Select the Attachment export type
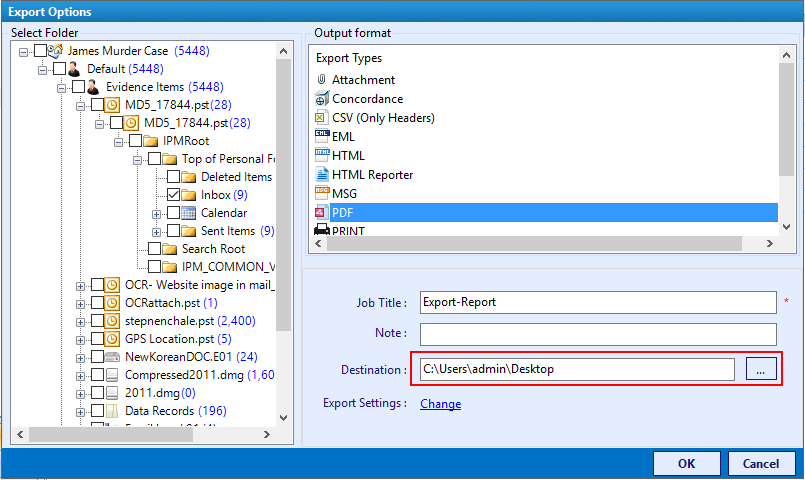805x480 pixels. tap(363, 80)
